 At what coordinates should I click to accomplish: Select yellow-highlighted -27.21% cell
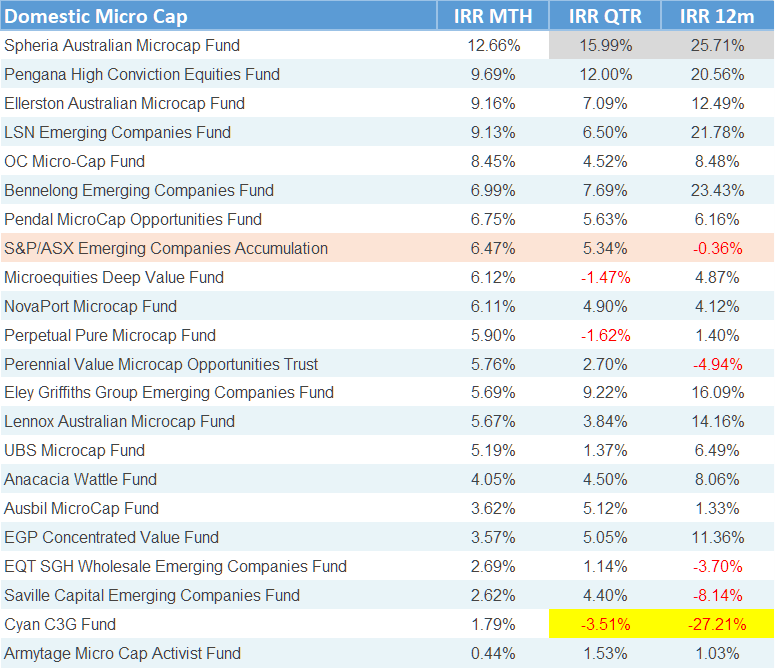point(718,624)
